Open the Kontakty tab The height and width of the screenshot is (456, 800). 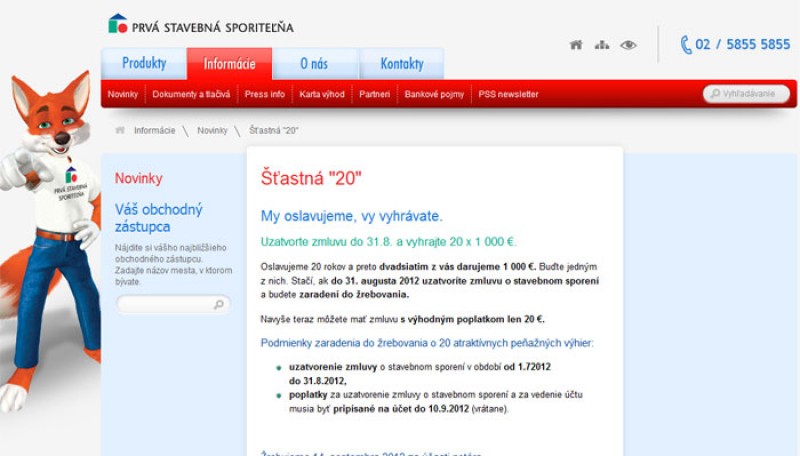point(402,64)
